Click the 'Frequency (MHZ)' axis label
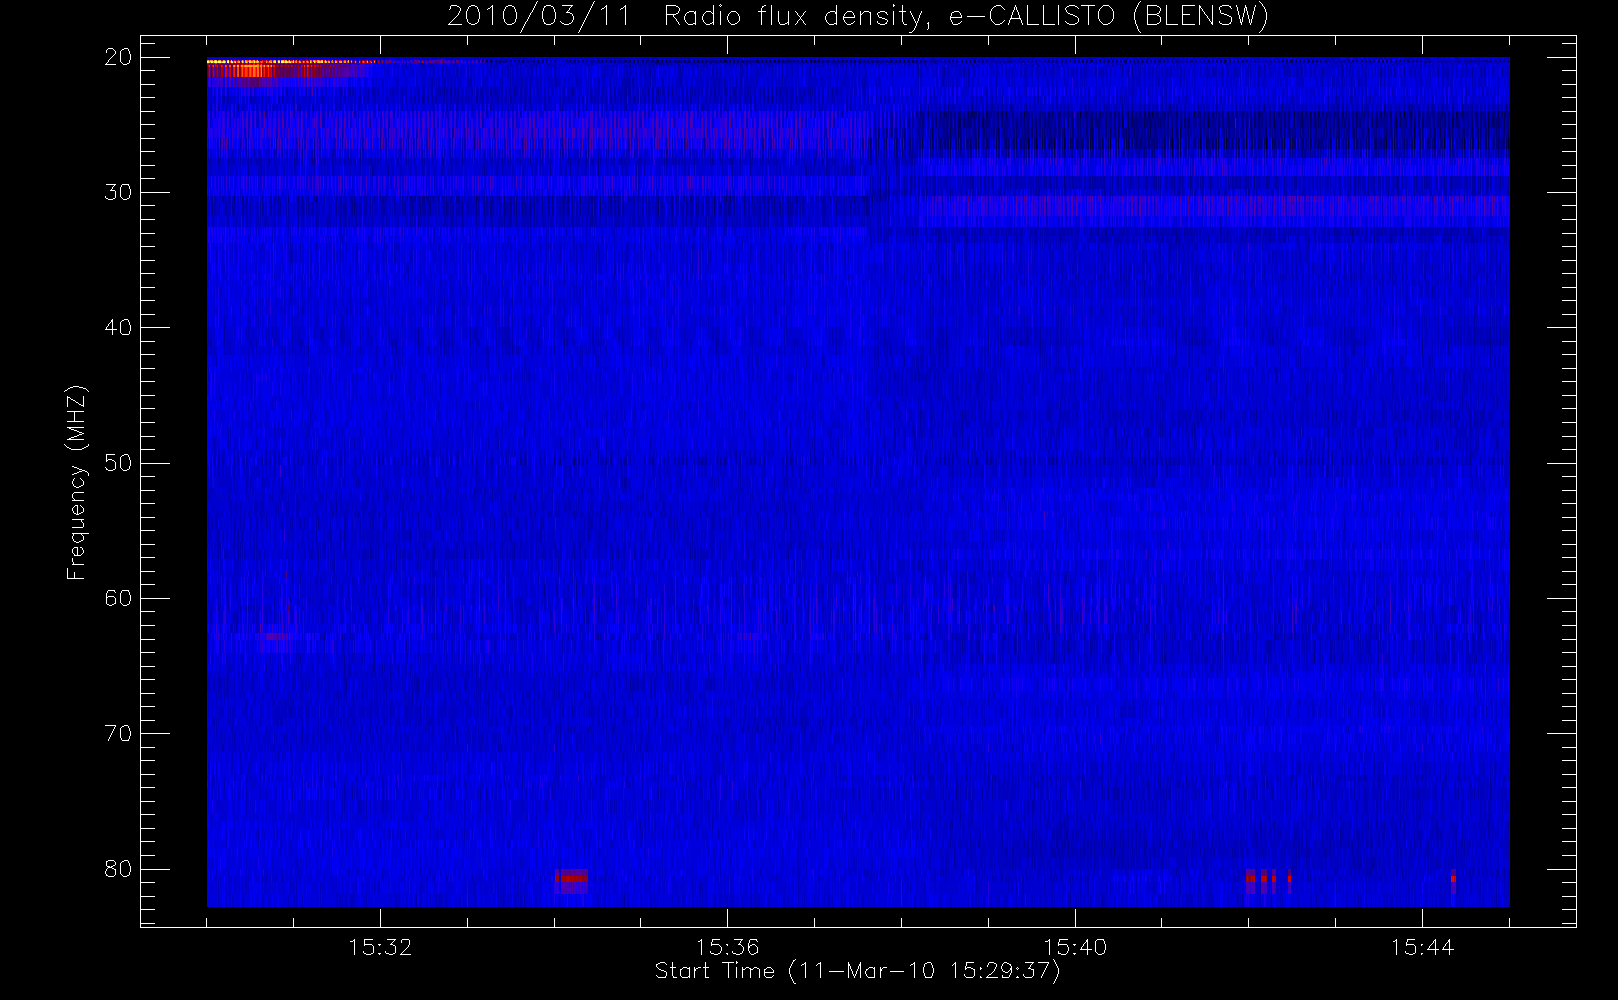The width and height of the screenshot is (1618, 1000). pyautogui.click(x=76, y=482)
